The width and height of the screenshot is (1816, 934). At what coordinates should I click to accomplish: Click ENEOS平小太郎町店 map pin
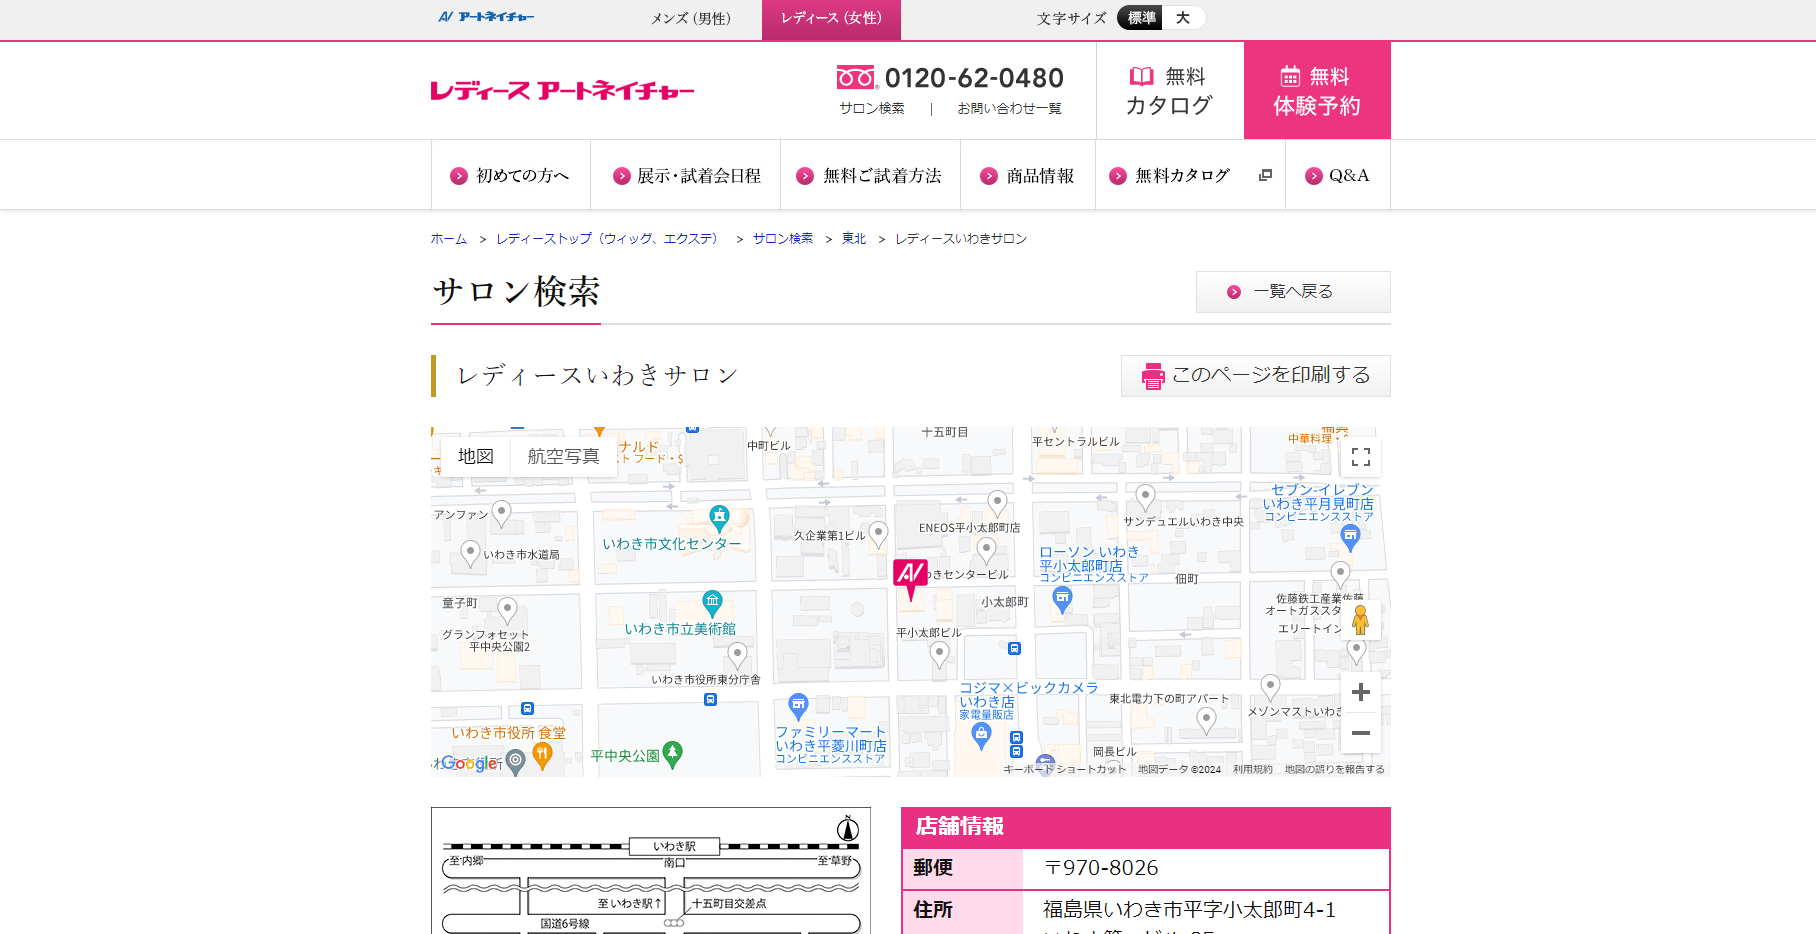997,503
